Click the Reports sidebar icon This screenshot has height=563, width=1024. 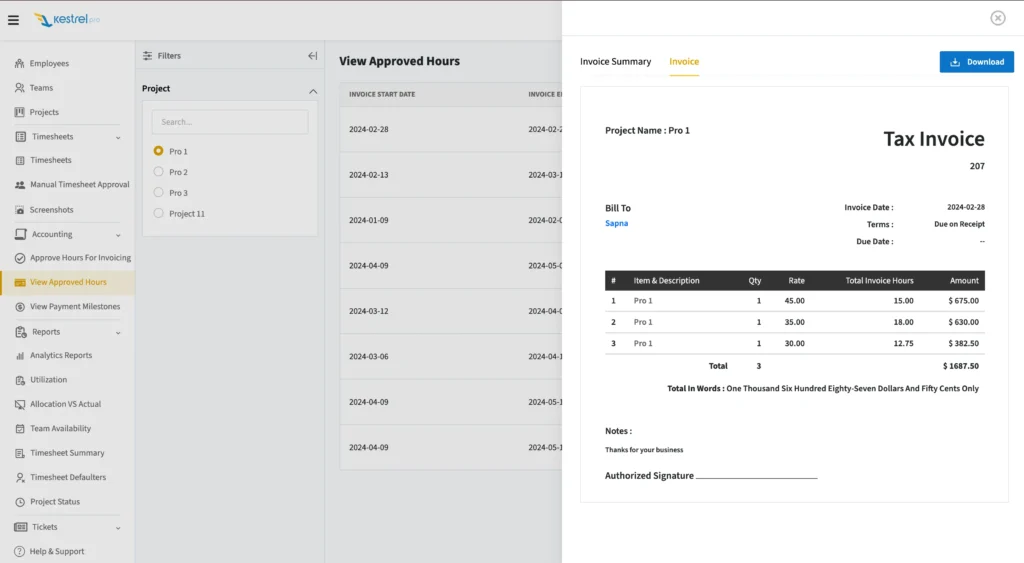click(21, 332)
